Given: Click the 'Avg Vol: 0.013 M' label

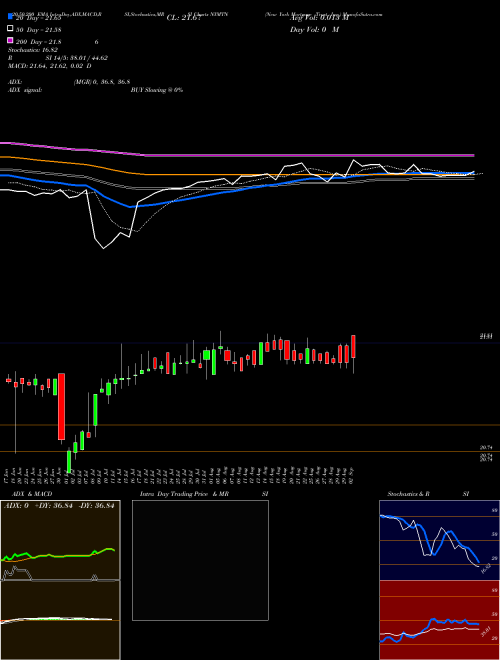Looking at the screenshot, I should click(319, 18).
